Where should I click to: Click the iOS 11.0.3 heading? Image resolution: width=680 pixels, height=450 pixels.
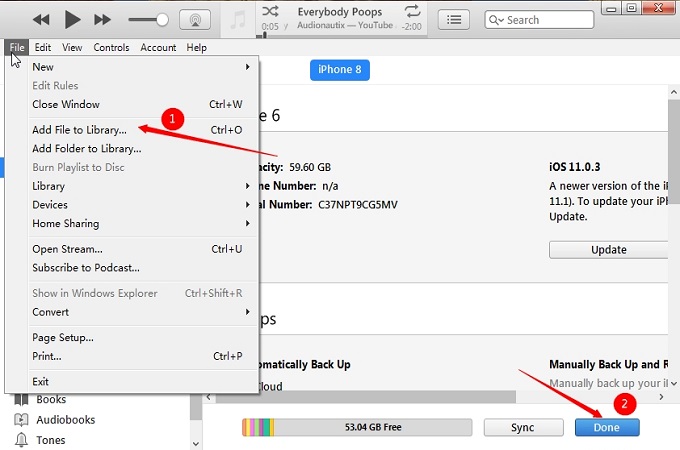[x=575, y=167]
